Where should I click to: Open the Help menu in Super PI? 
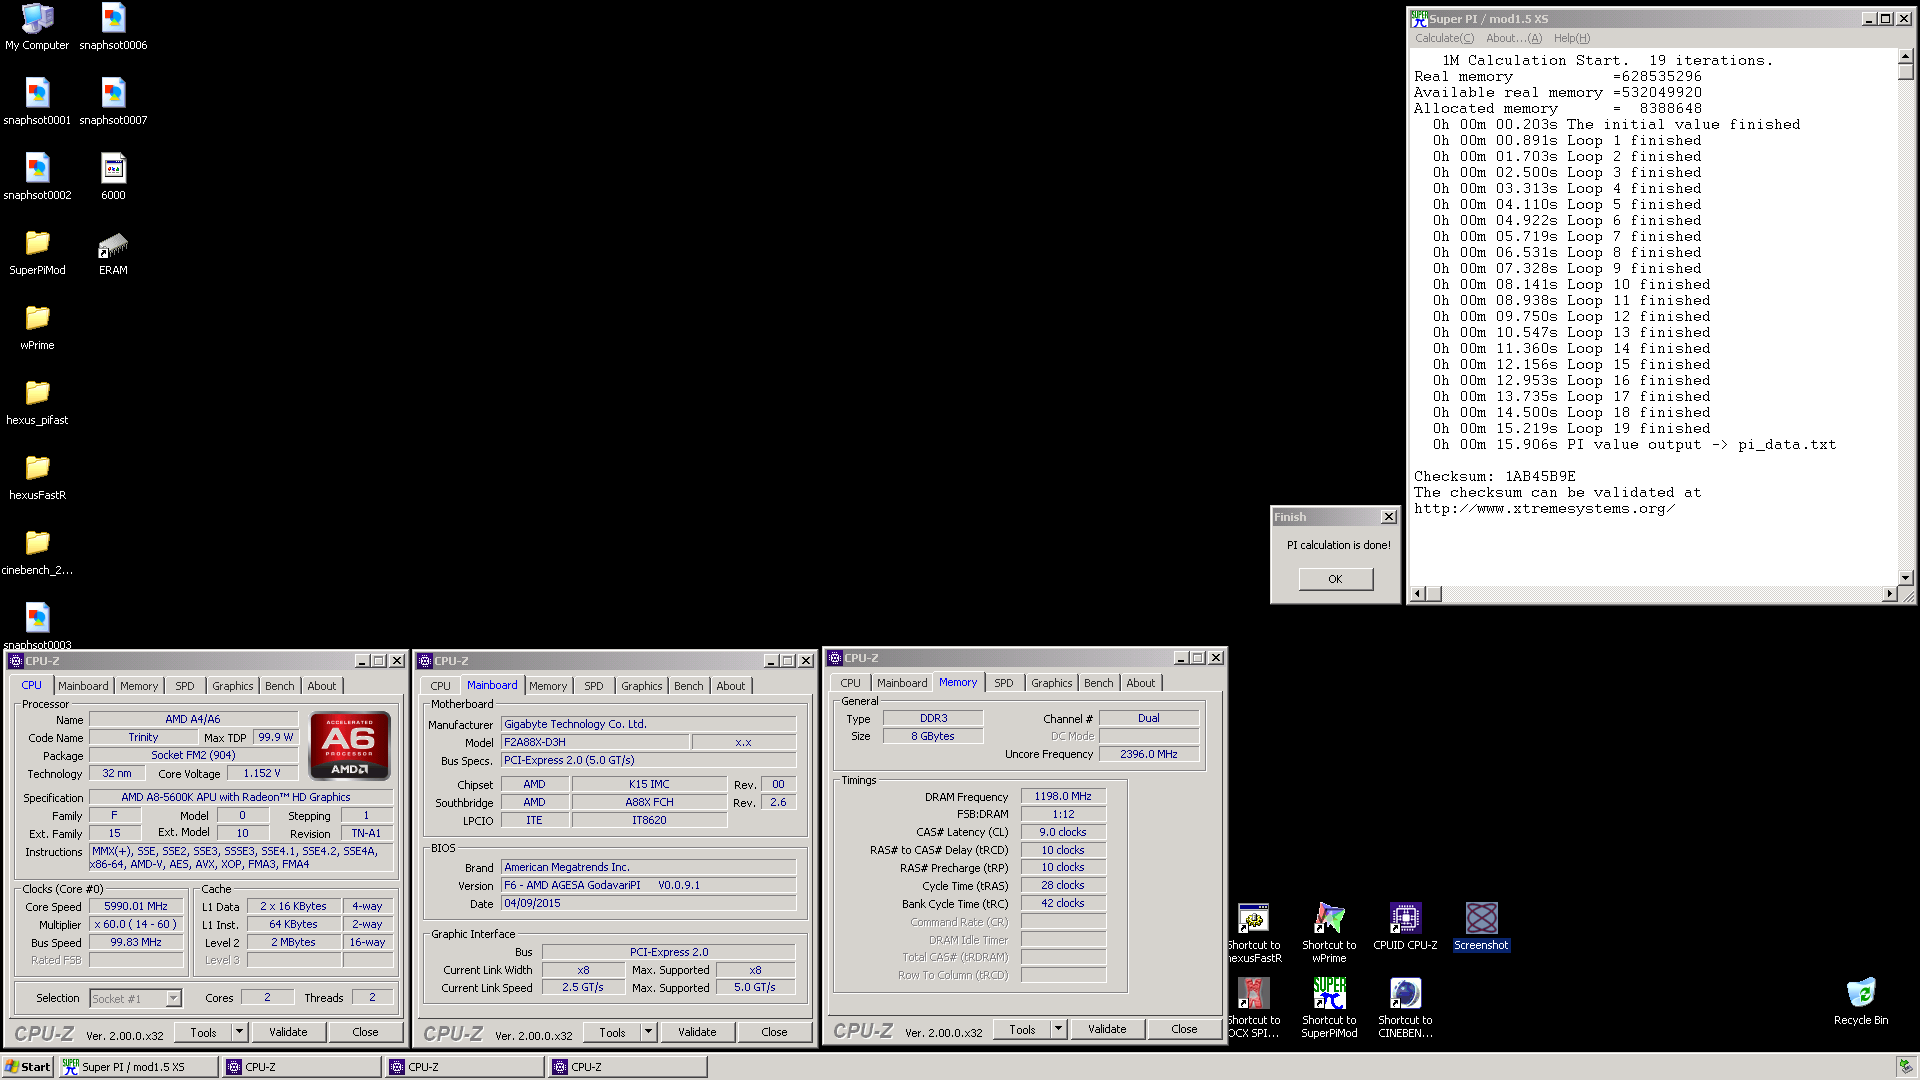tap(1571, 38)
